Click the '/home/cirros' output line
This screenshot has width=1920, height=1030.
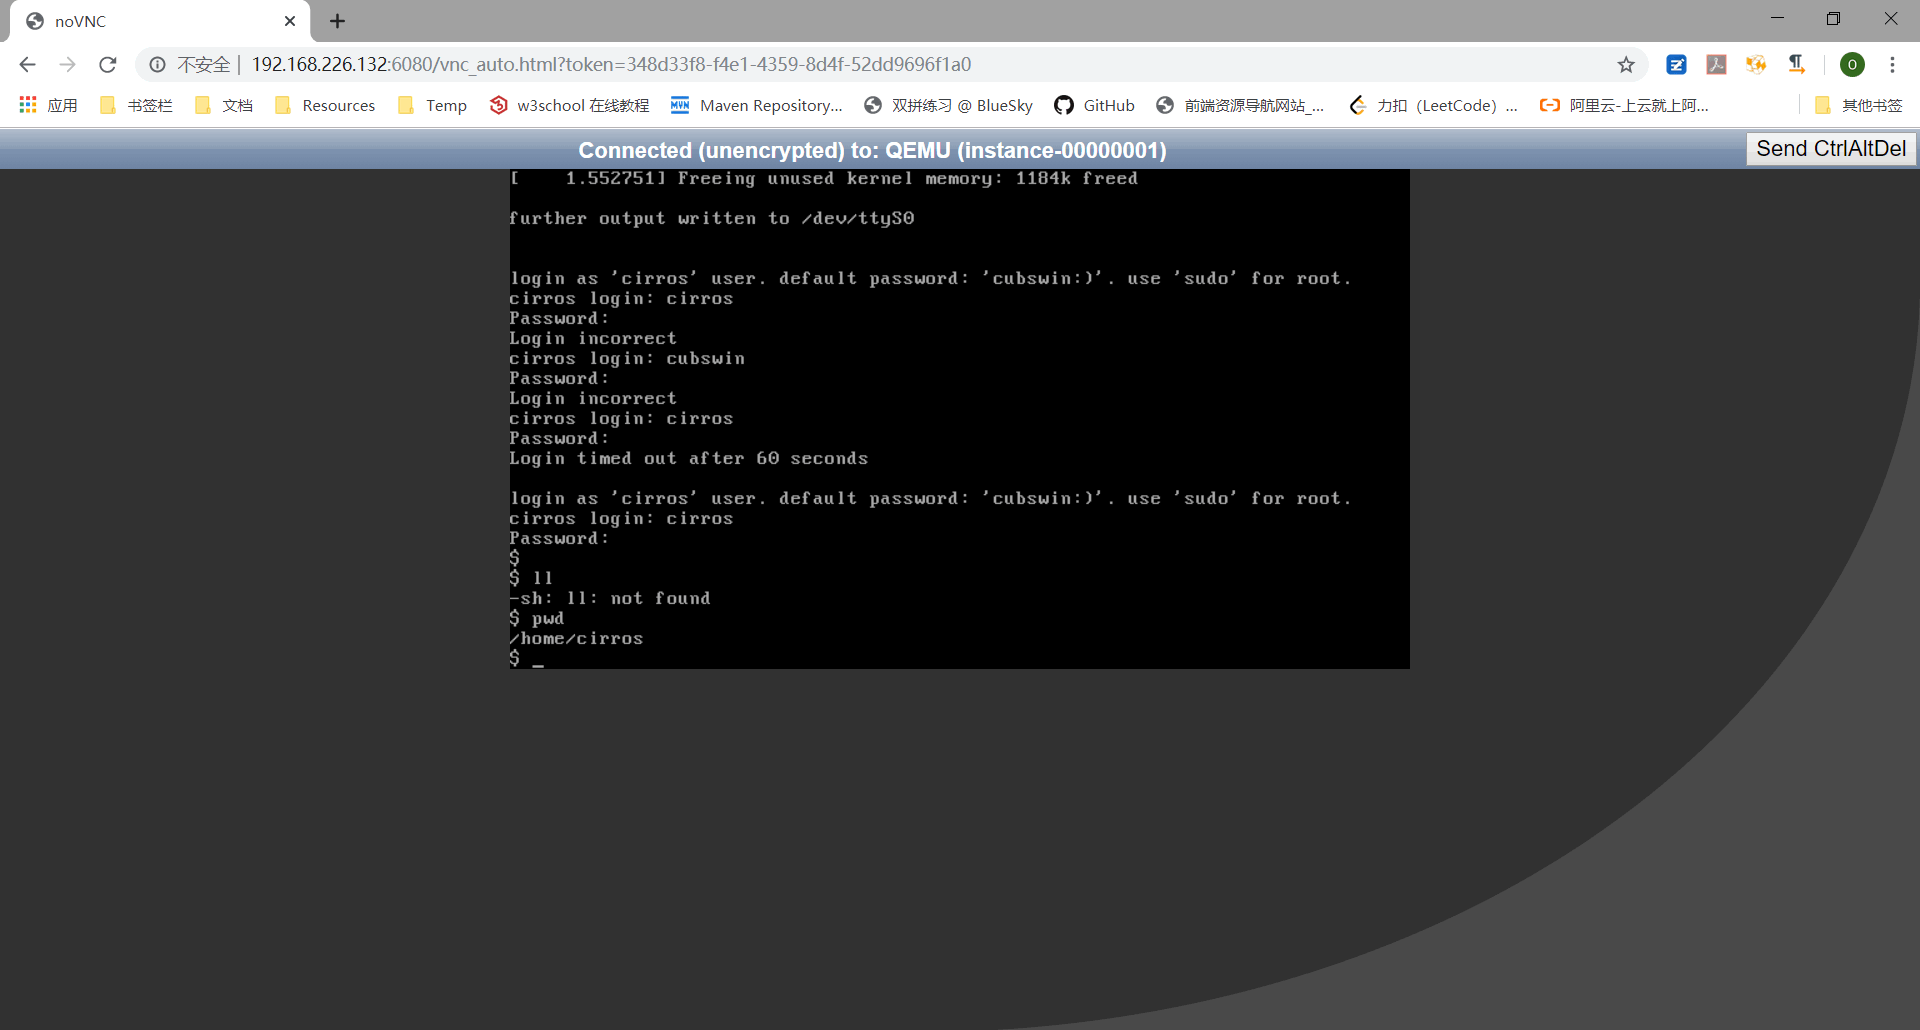[x=576, y=638]
